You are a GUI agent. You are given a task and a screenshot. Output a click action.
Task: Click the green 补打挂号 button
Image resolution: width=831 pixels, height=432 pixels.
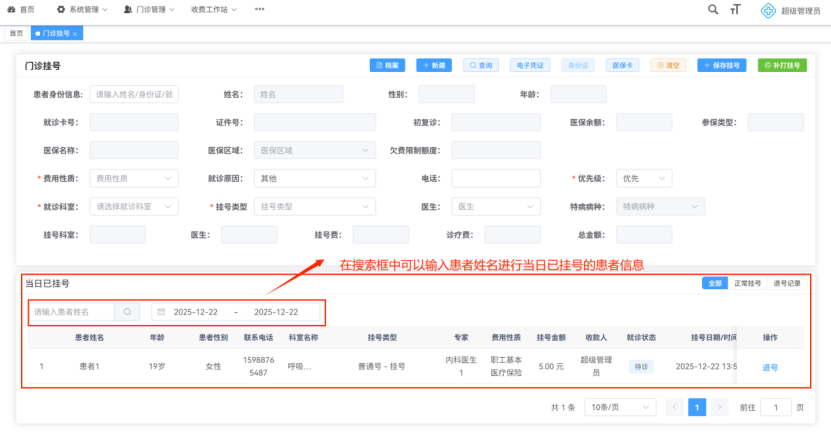pos(782,65)
